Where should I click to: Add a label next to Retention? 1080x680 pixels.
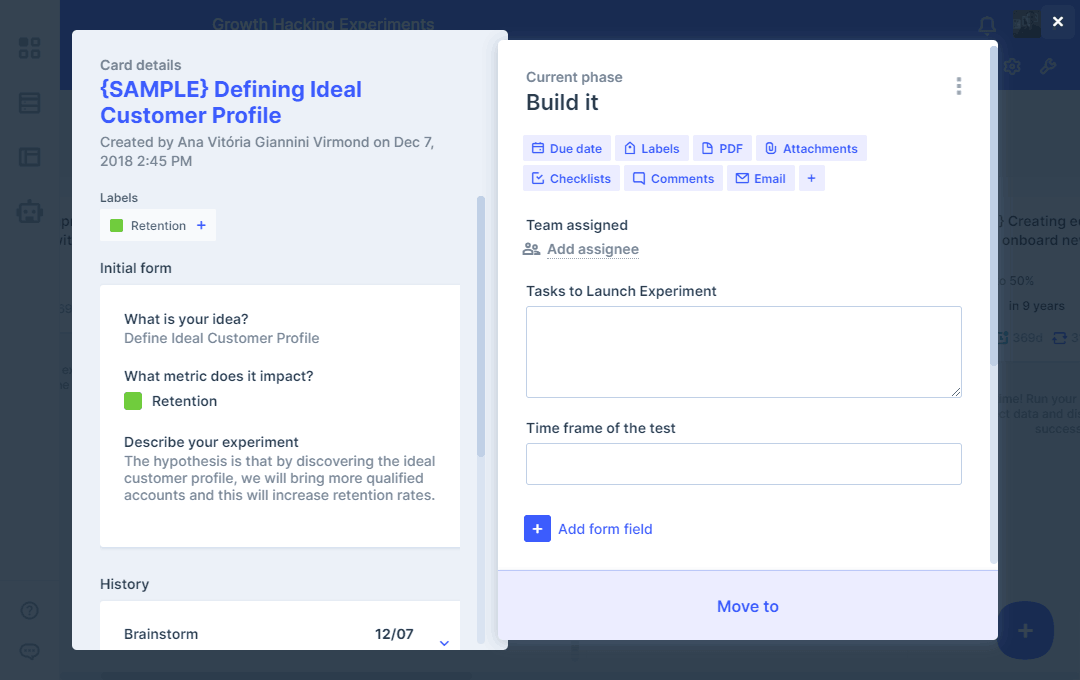click(x=201, y=226)
